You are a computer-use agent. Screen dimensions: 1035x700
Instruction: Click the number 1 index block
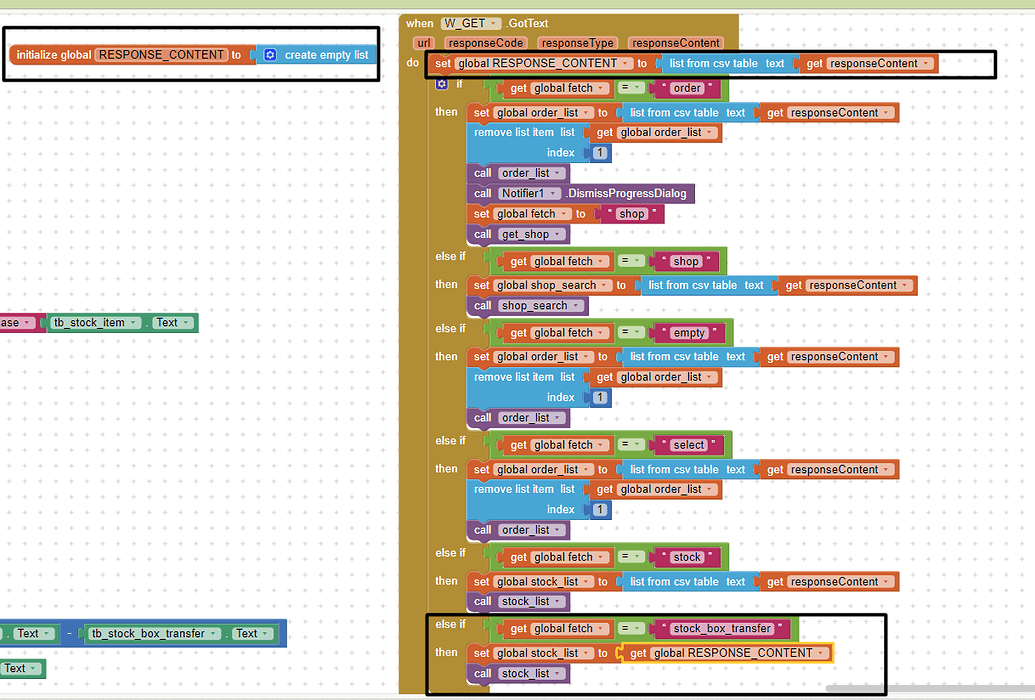[x=601, y=152]
